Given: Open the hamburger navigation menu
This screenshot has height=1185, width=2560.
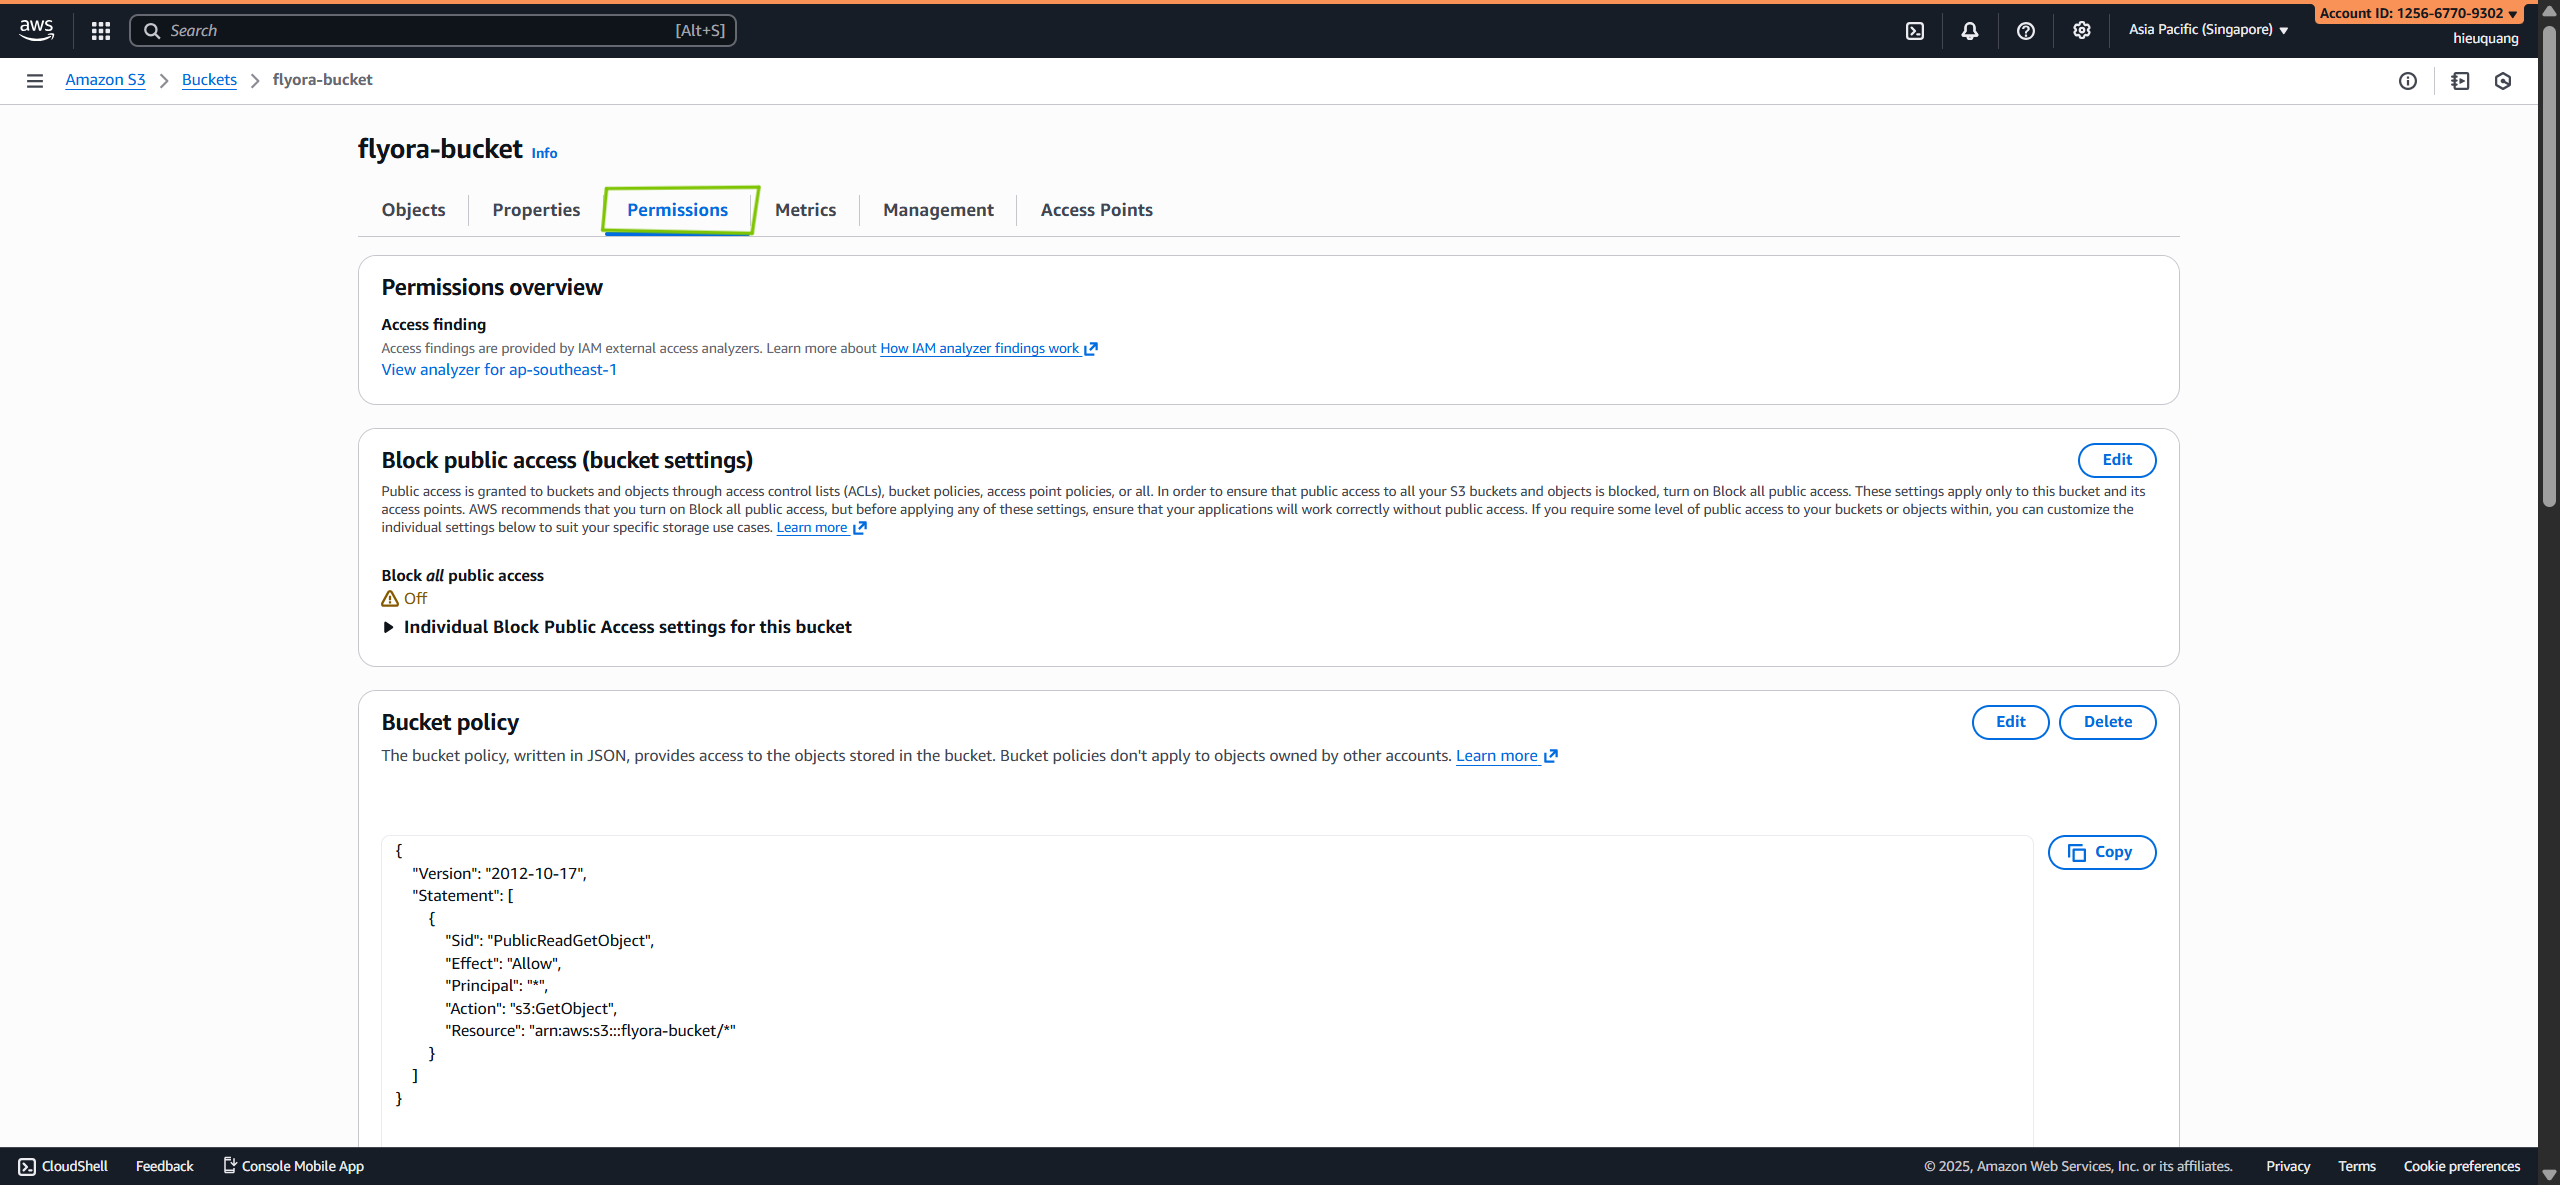Looking at the screenshot, I should (x=35, y=80).
